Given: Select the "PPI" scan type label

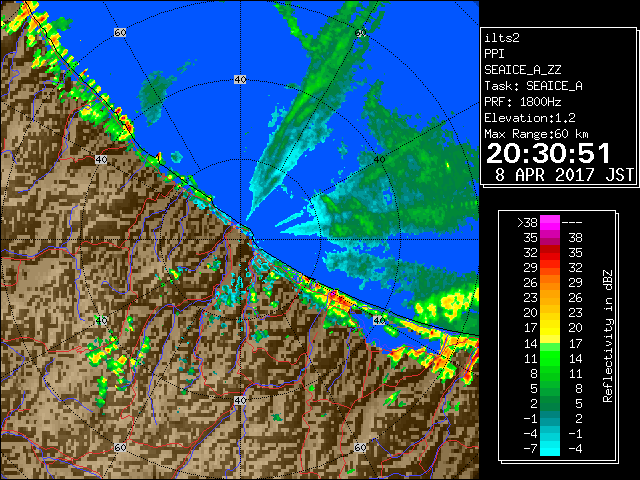Looking at the screenshot, I should (494, 54).
